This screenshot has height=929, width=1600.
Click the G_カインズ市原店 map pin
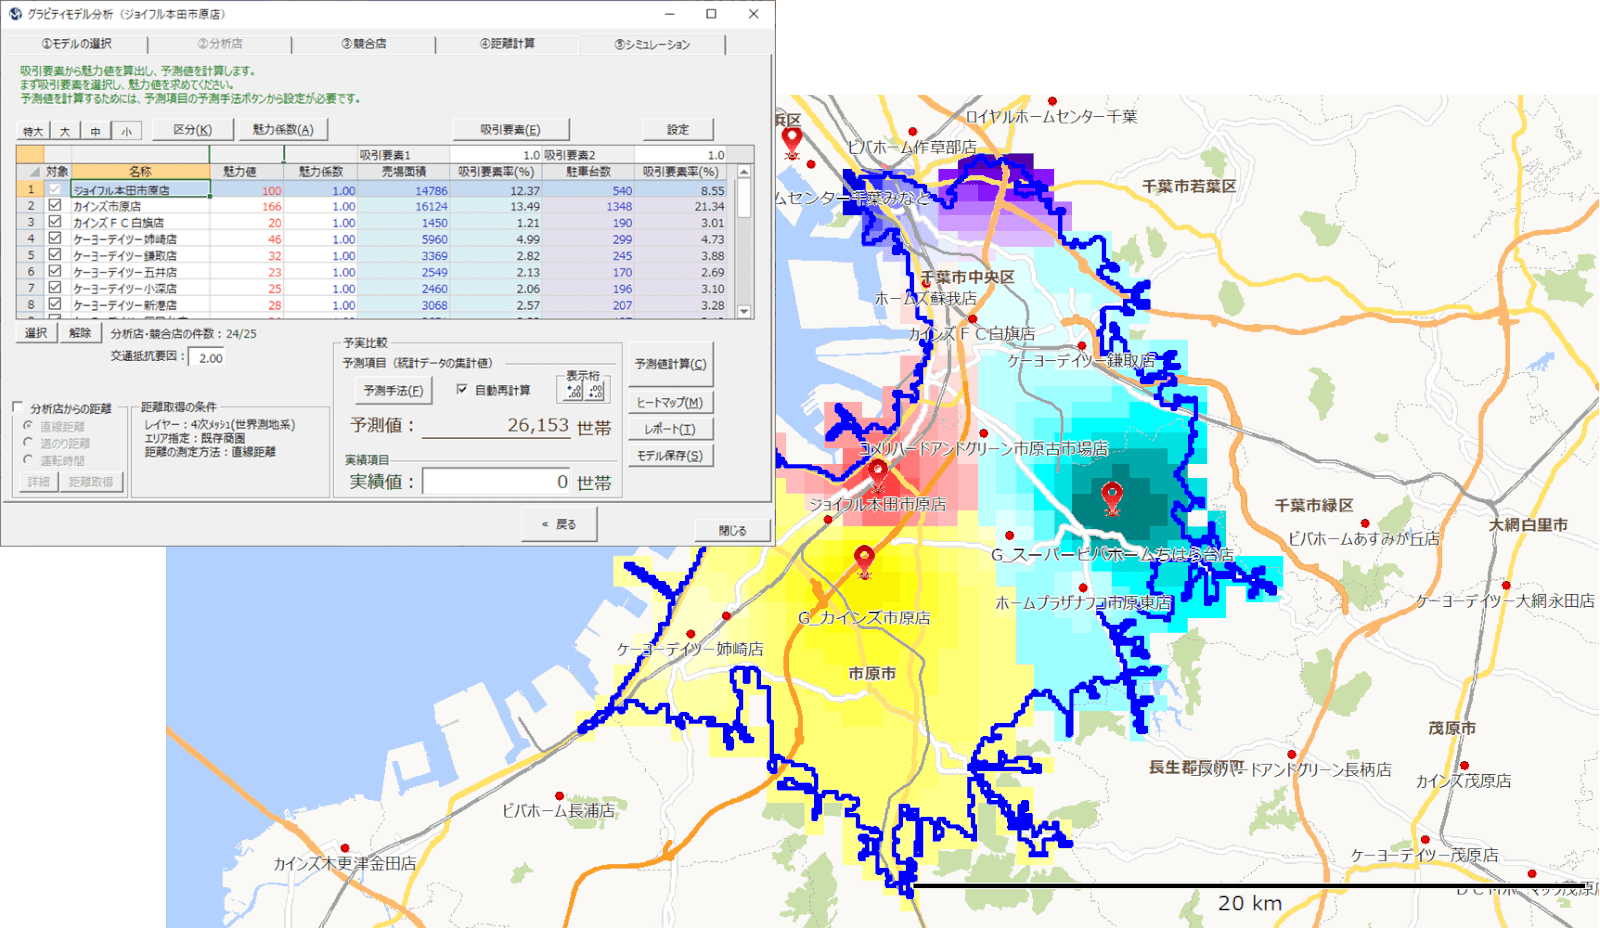click(x=864, y=561)
